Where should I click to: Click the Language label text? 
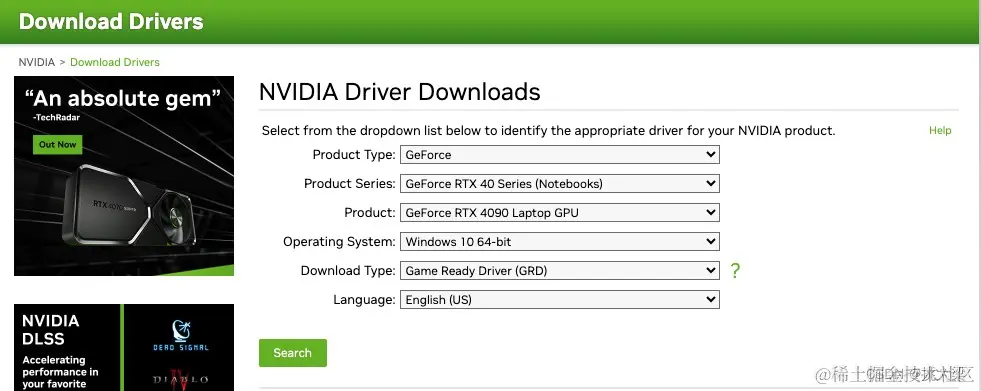tap(364, 300)
